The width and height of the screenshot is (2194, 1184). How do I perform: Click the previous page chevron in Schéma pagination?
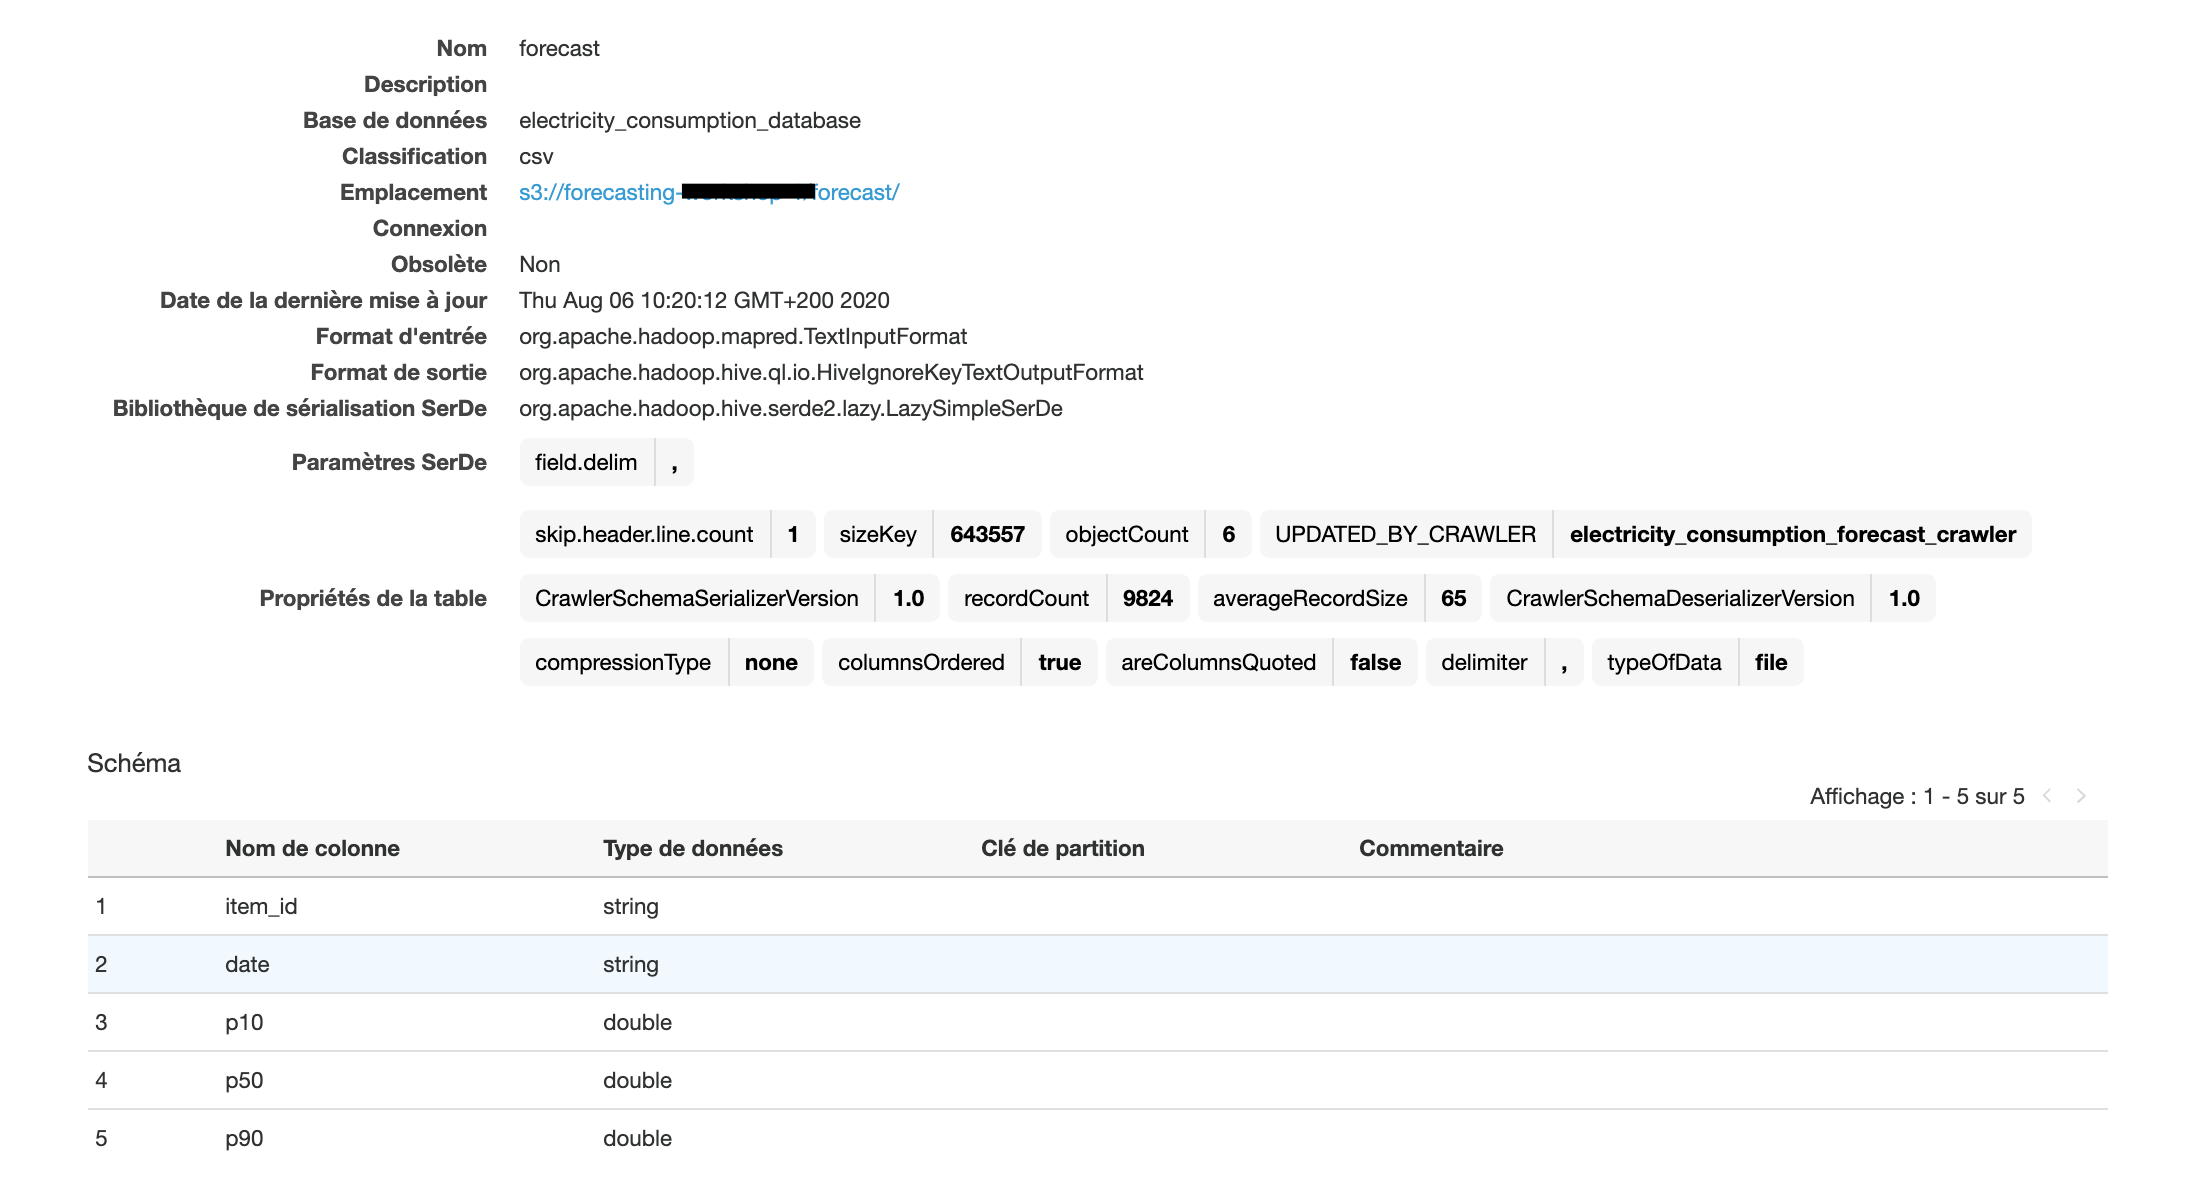(x=2047, y=796)
